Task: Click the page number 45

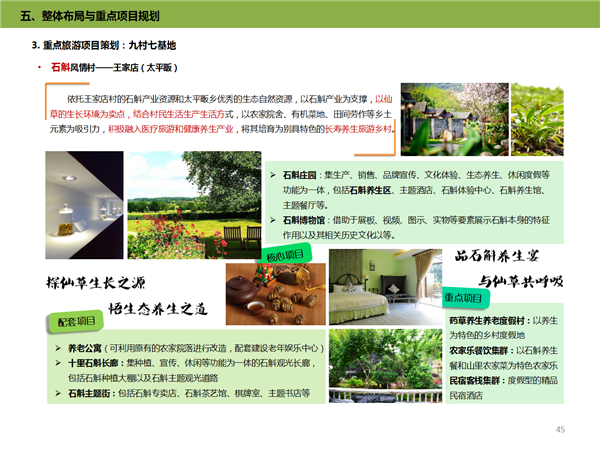Action: pos(560,429)
